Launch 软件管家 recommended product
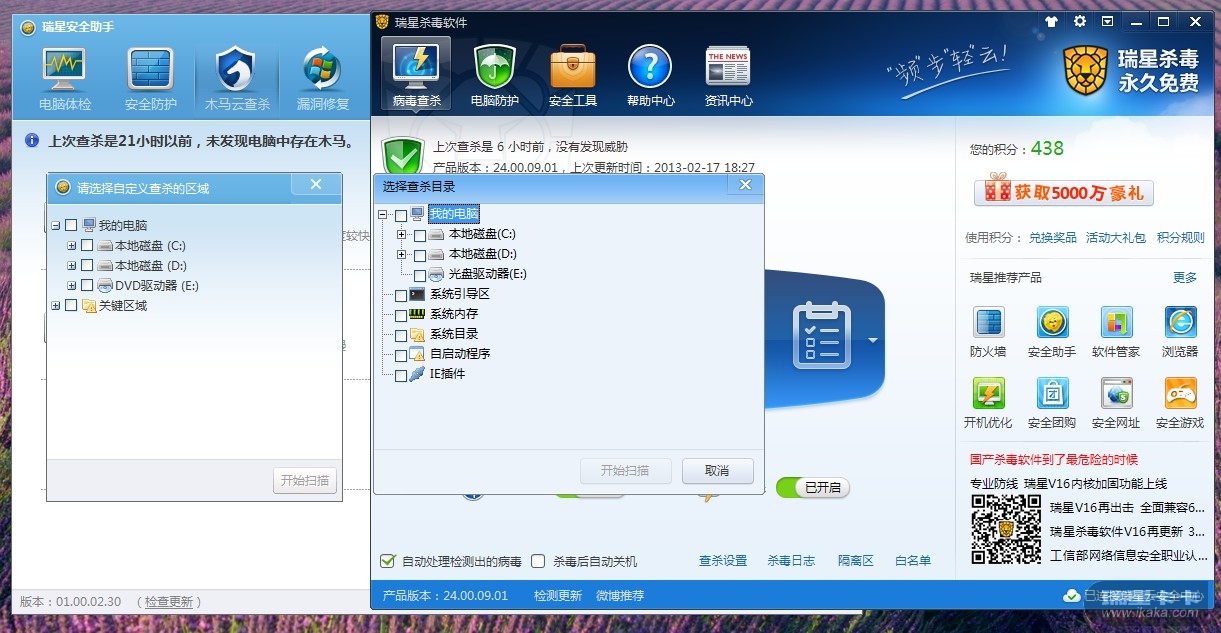This screenshot has height=633, width=1221. 1116,333
